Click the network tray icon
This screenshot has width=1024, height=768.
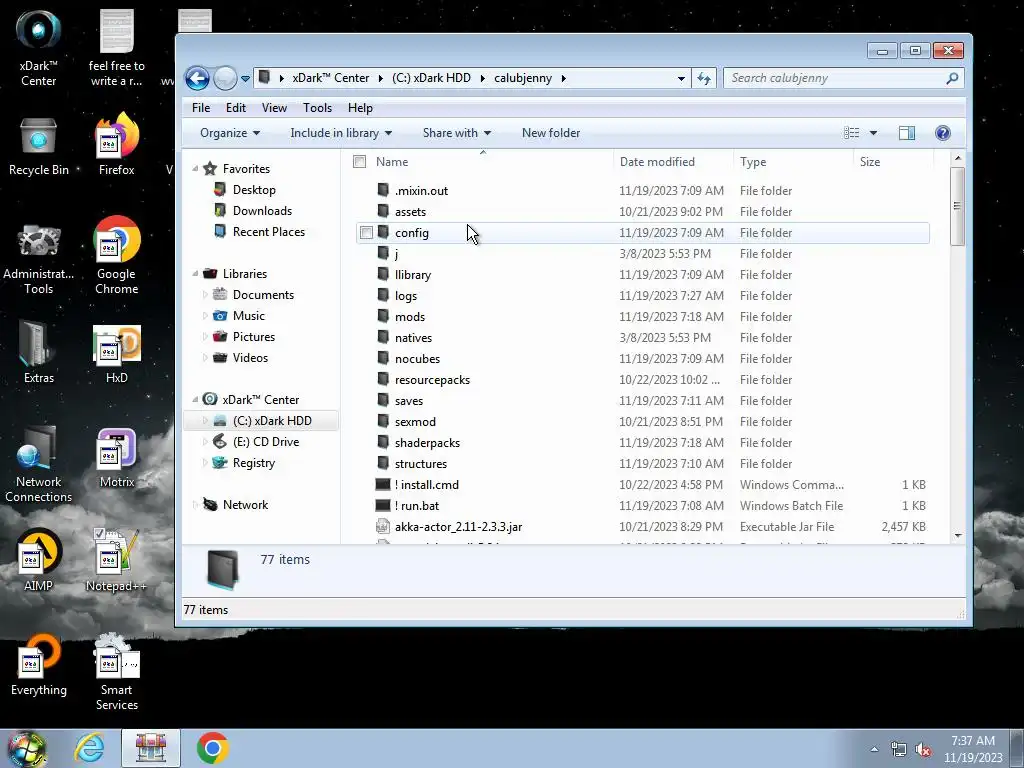point(899,750)
